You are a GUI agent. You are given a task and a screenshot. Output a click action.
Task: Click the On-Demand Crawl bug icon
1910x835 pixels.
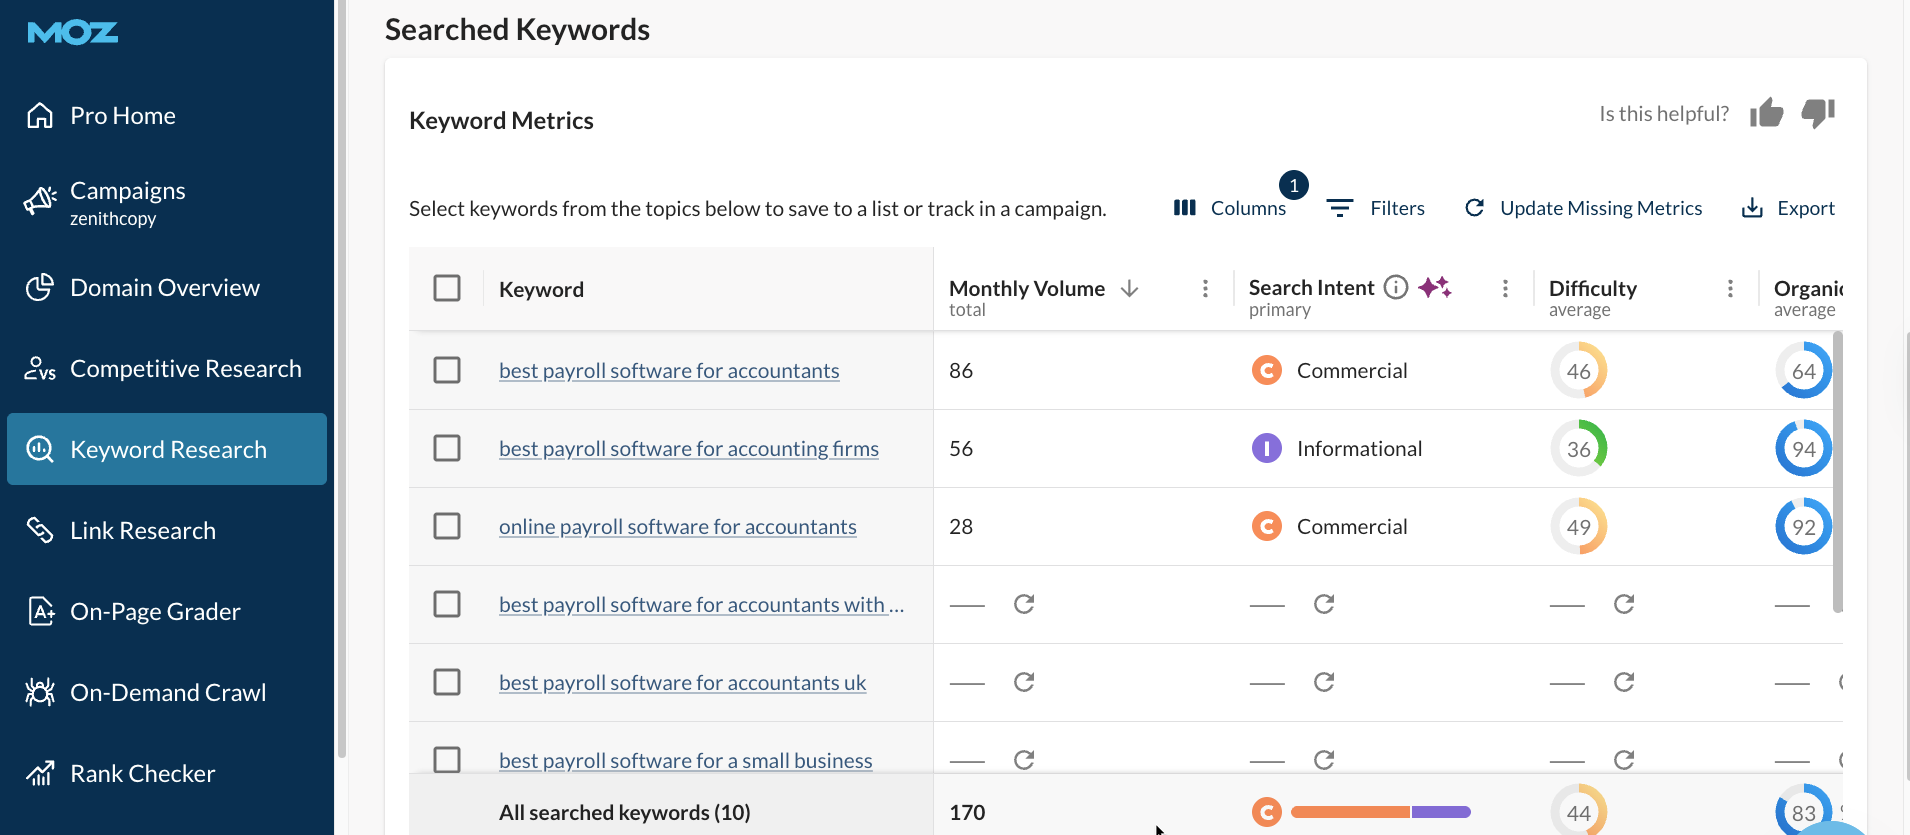point(40,692)
